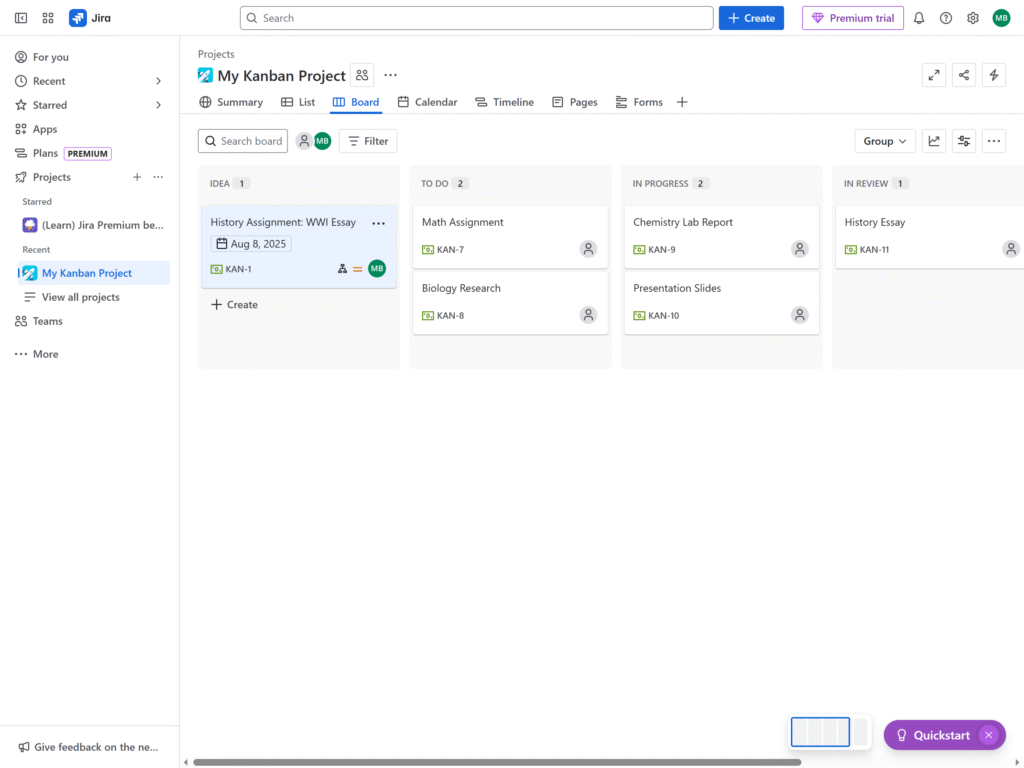The height and width of the screenshot is (768, 1024).
Task: Open Apps in the sidebar
Action: [x=89, y=129]
